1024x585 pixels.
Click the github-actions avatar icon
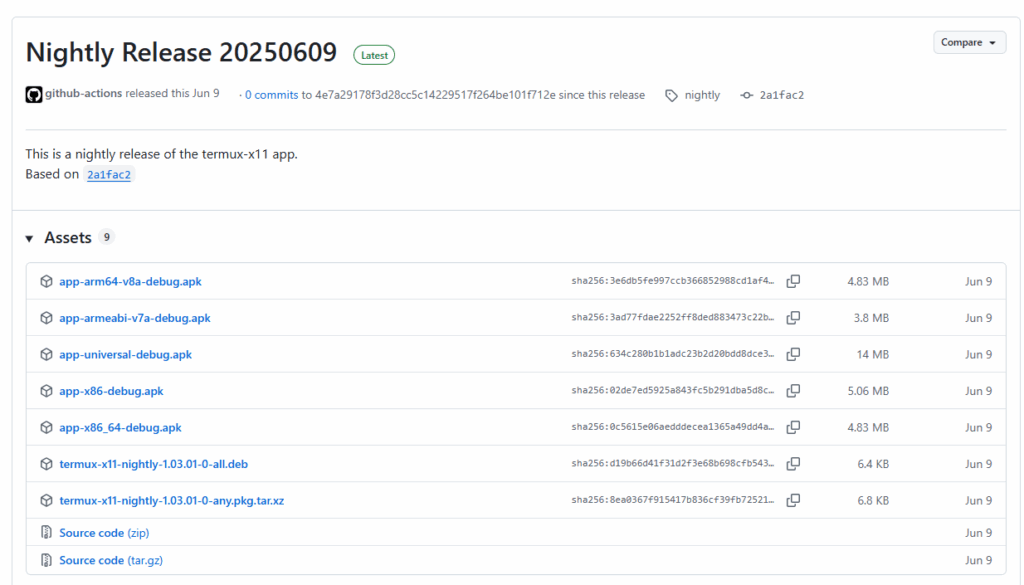34,95
